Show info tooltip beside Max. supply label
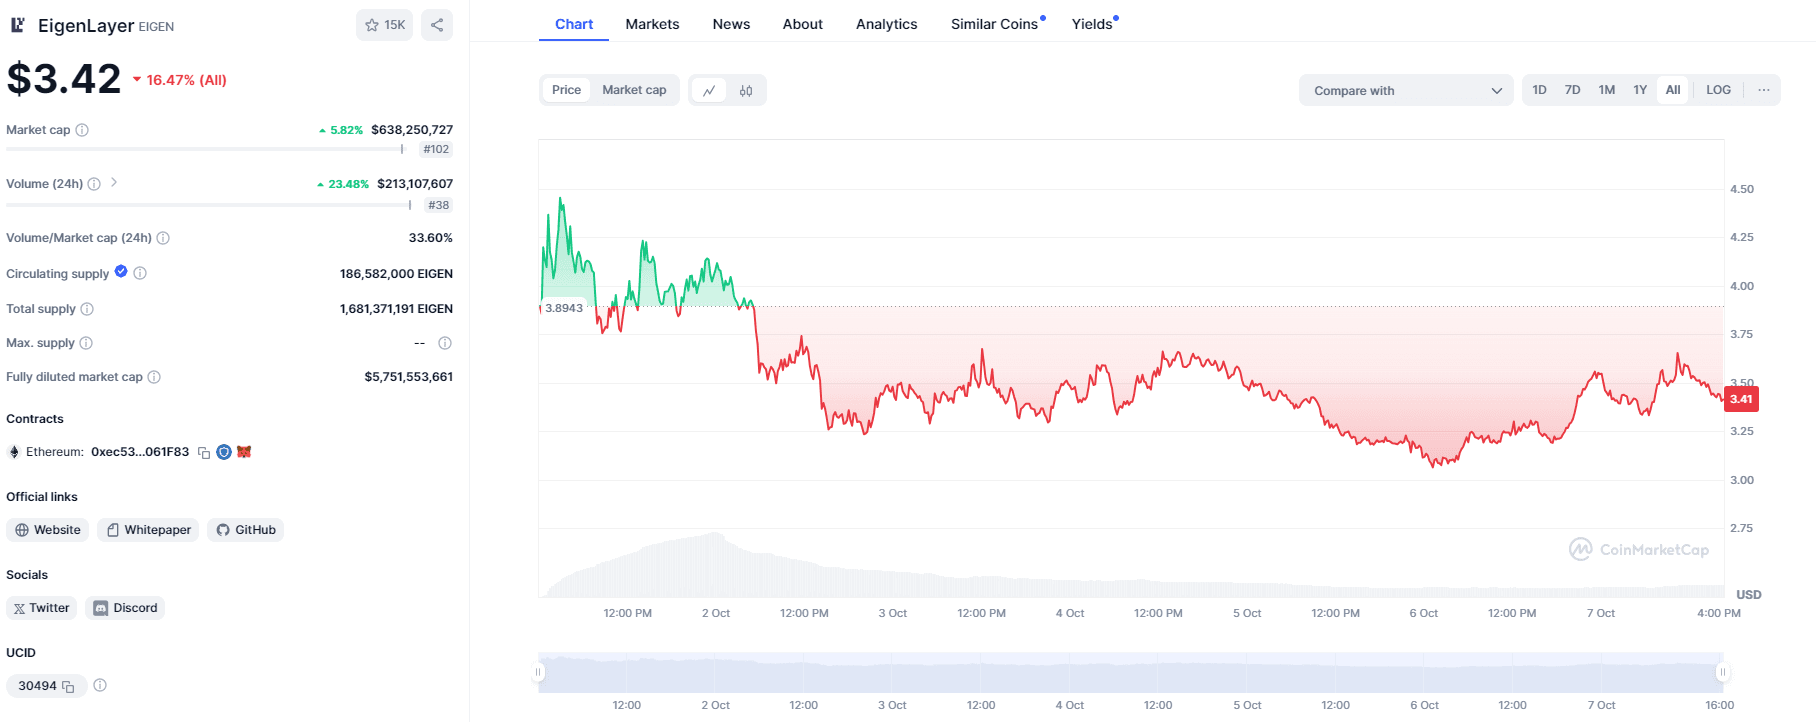 point(86,343)
